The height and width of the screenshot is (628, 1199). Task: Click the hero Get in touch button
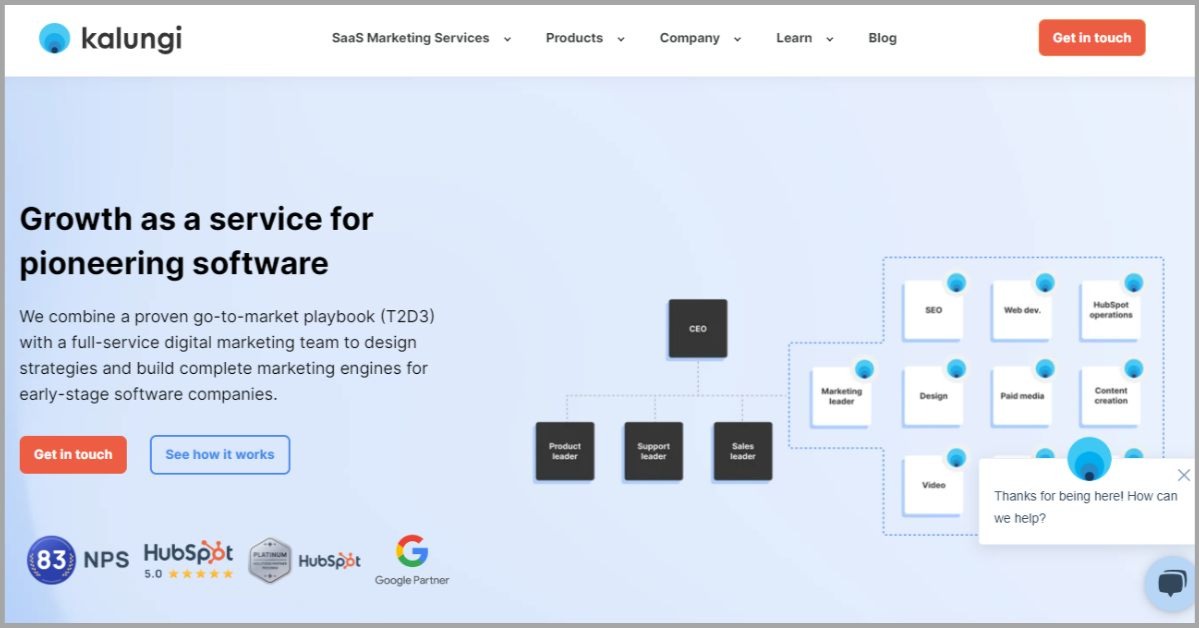(73, 454)
